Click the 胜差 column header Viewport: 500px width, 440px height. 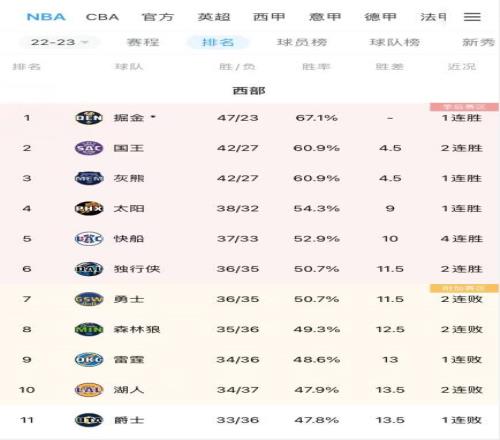click(x=389, y=67)
